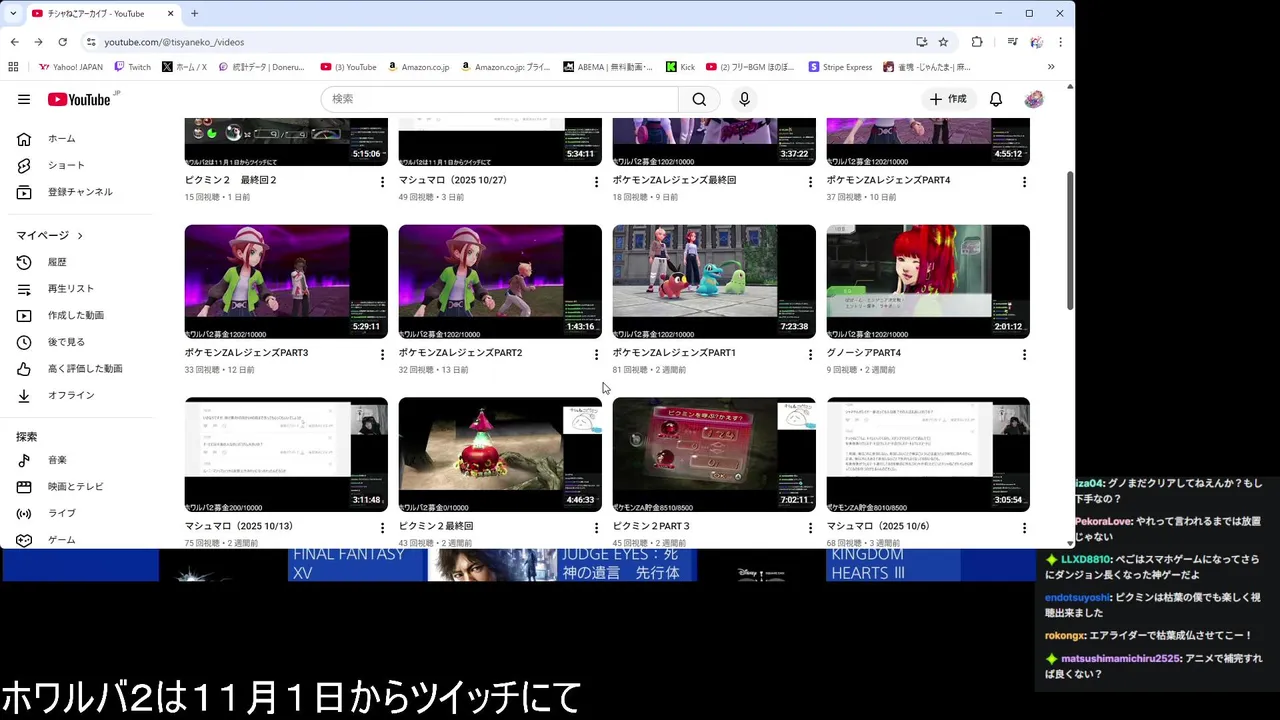Reload the page

[62, 42]
